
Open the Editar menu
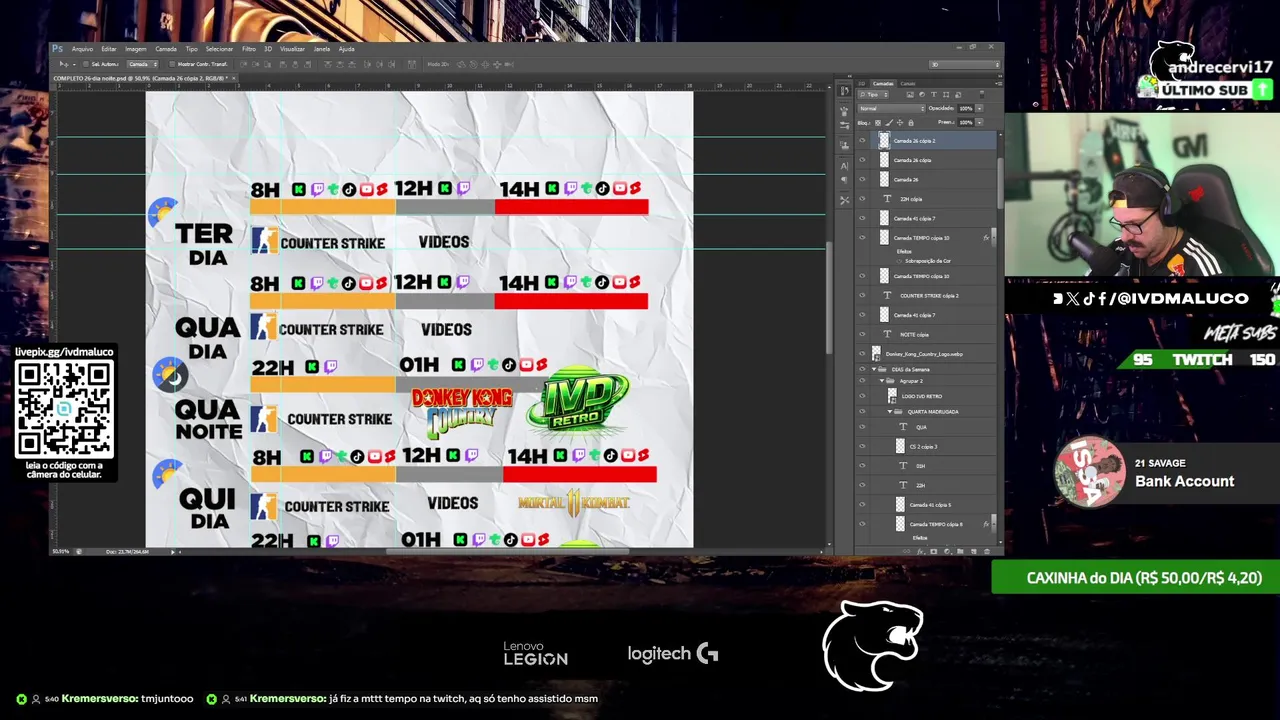109,49
